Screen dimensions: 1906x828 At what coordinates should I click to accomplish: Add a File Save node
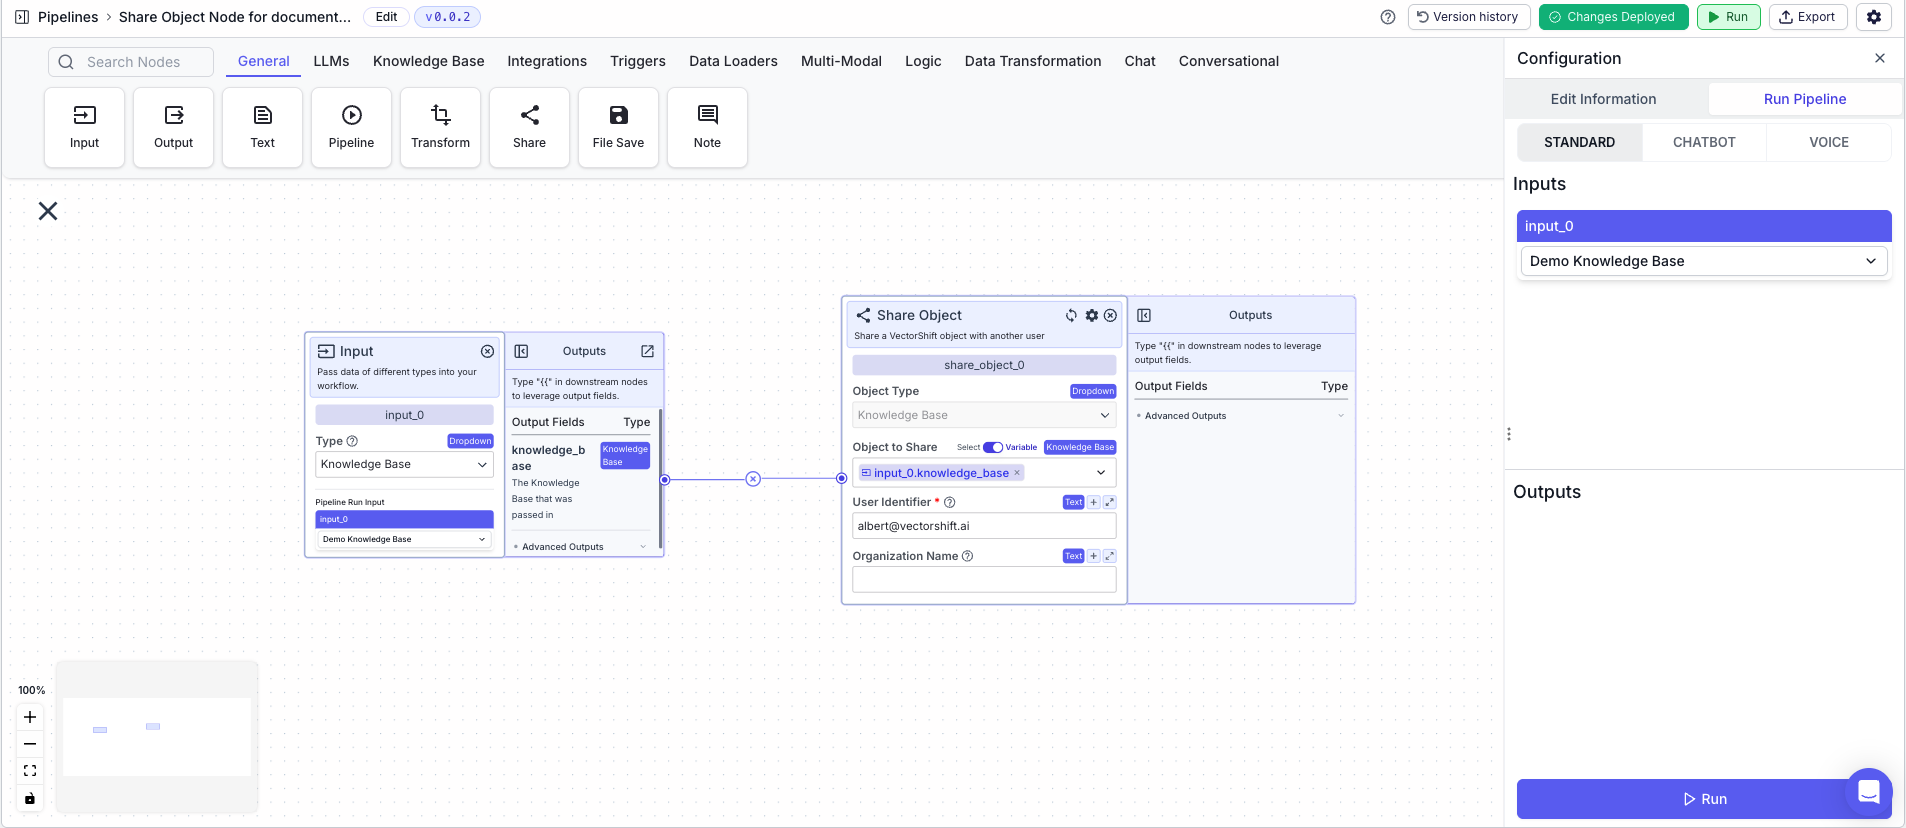[x=618, y=127]
